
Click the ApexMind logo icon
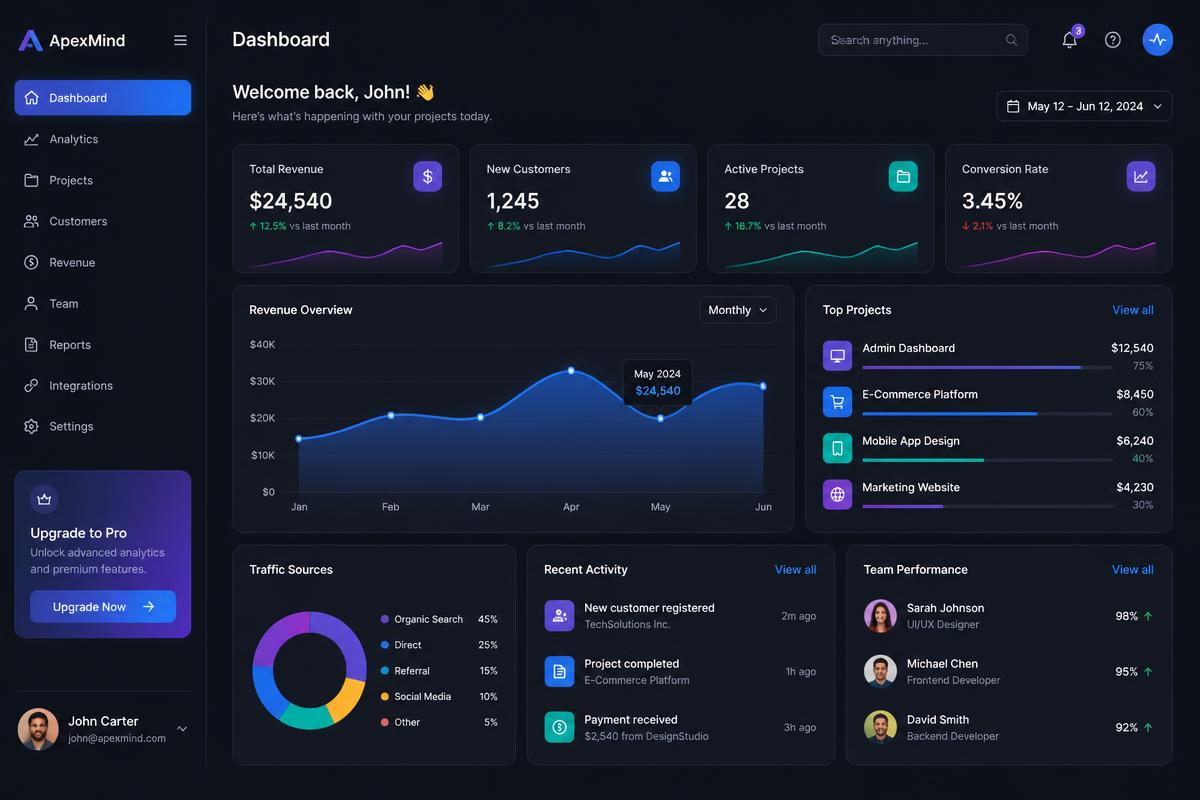click(31, 40)
